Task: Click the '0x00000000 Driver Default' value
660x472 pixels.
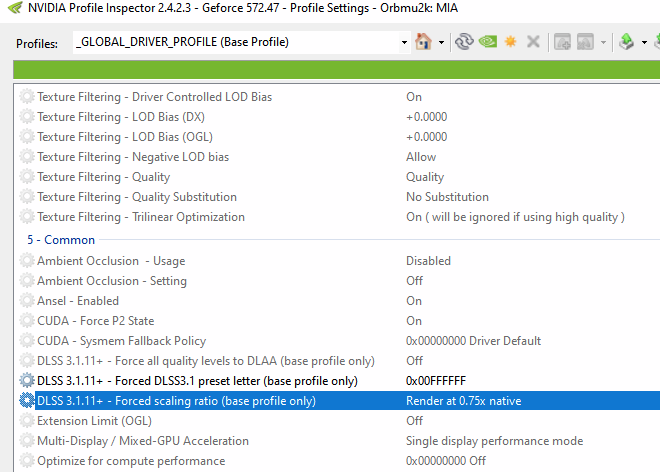Action: [x=473, y=341]
